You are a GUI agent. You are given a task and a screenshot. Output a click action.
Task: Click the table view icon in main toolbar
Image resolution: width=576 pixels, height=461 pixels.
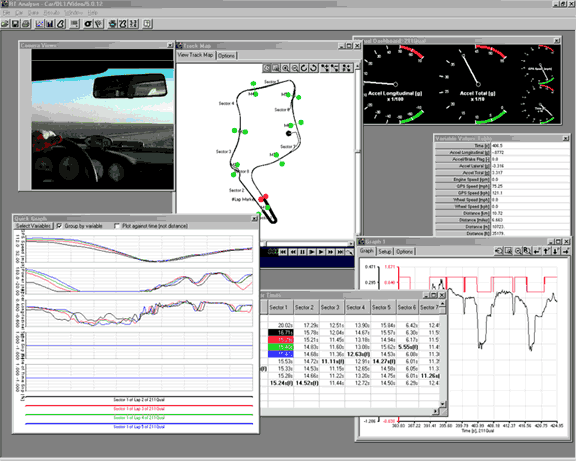click(75, 24)
